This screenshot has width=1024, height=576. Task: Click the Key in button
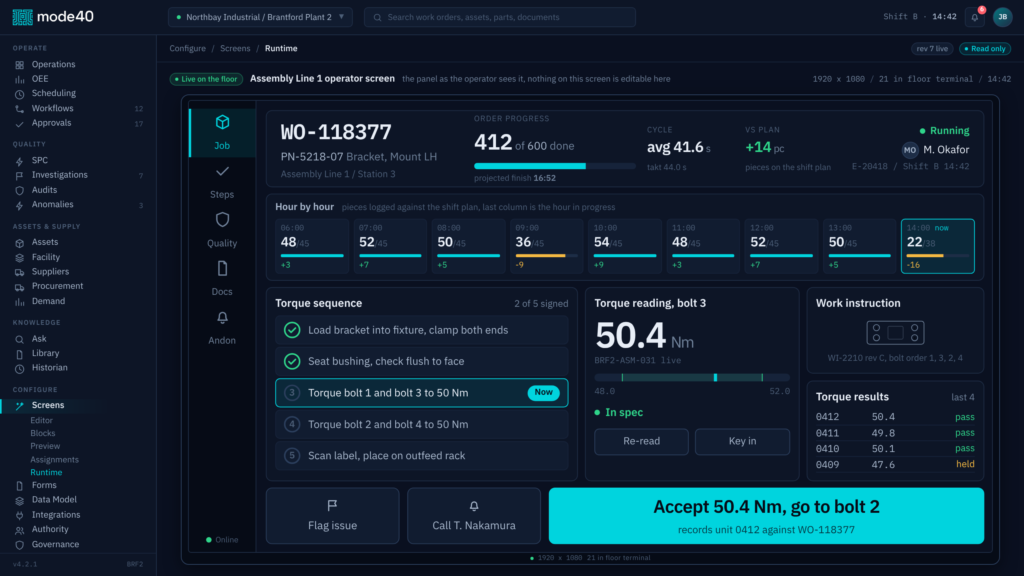[743, 441]
